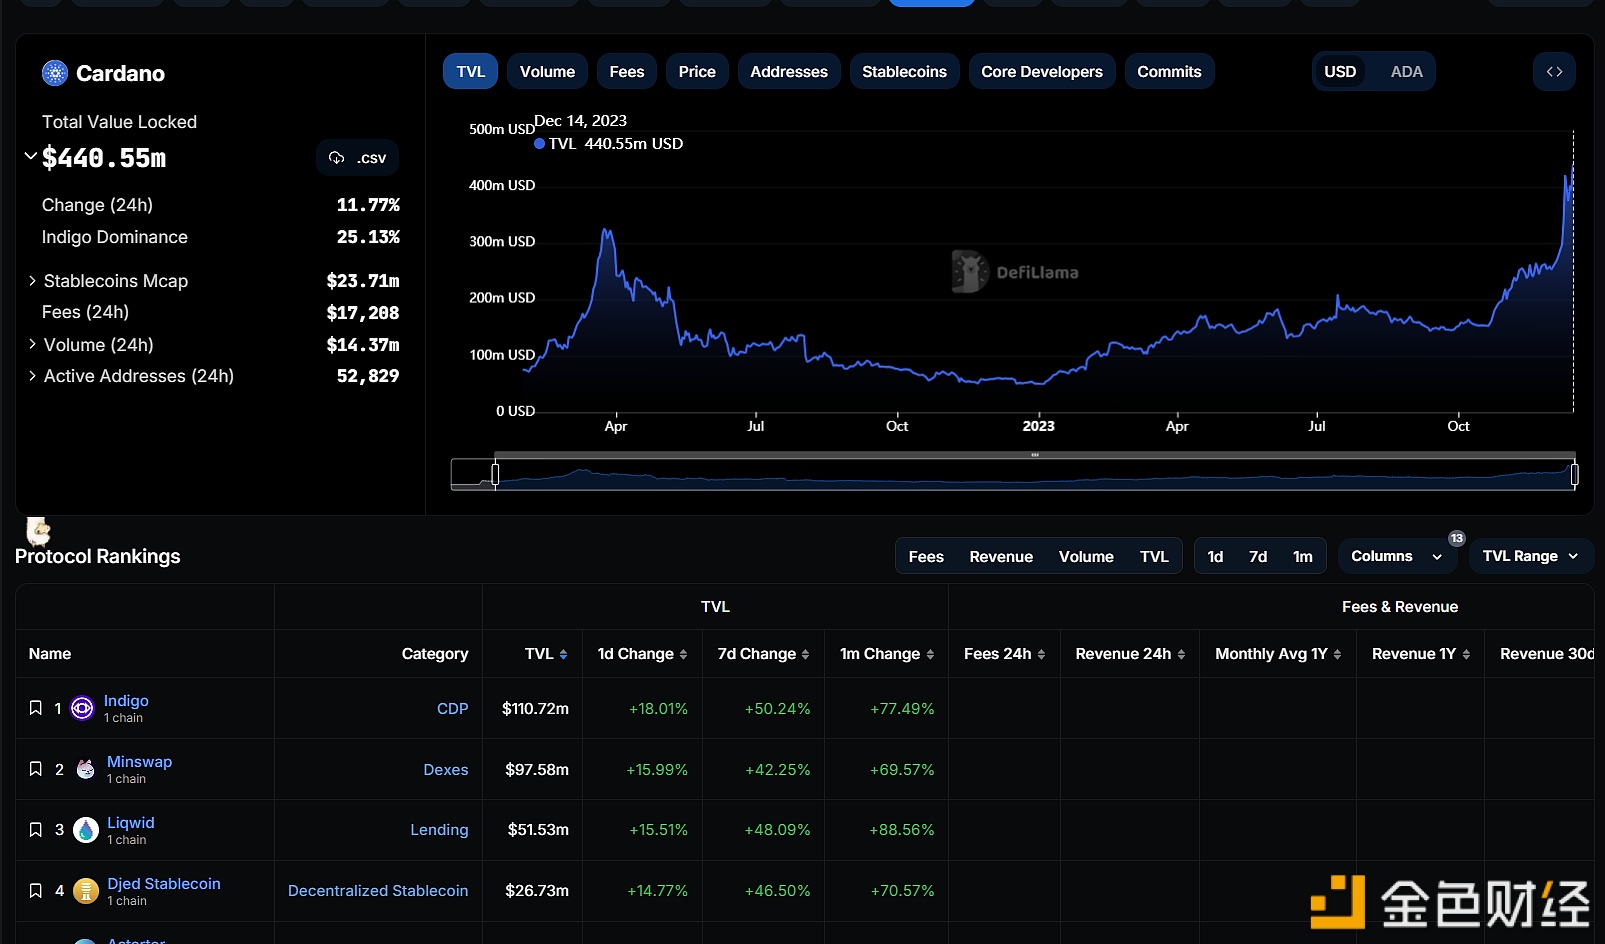Toggle the TVL chart metric
Viewport: 1605px width, 944px height.
pyautogui.click(x=470, y=72)
